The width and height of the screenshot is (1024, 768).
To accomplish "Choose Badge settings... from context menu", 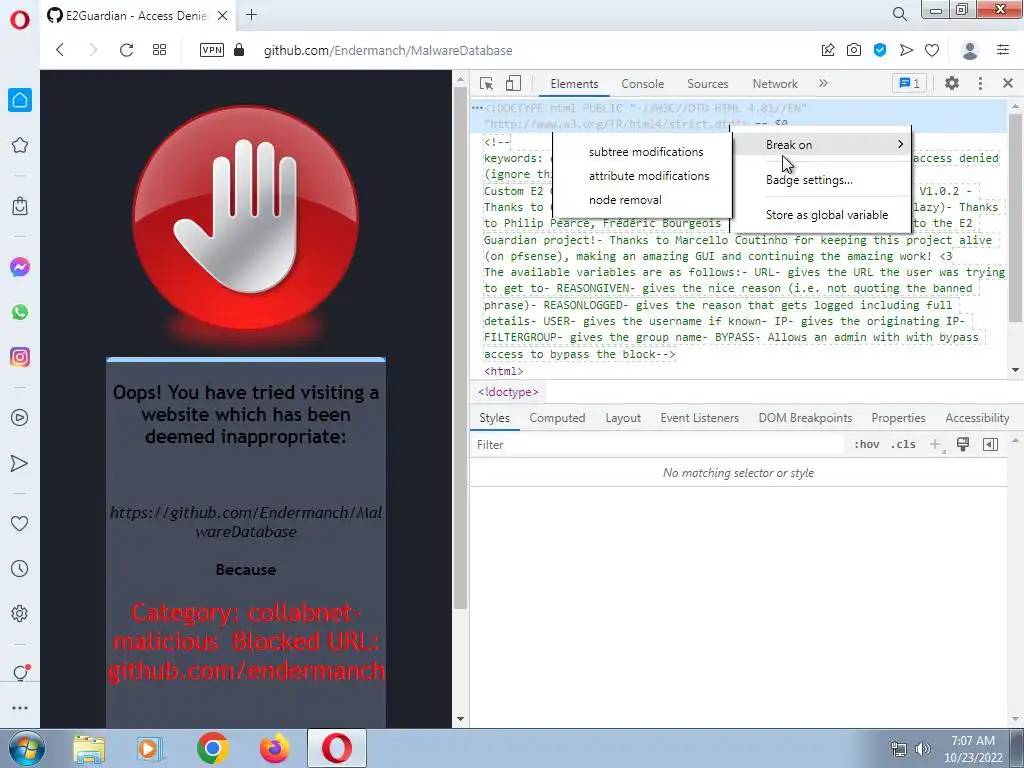I will [x=821, y=180].
